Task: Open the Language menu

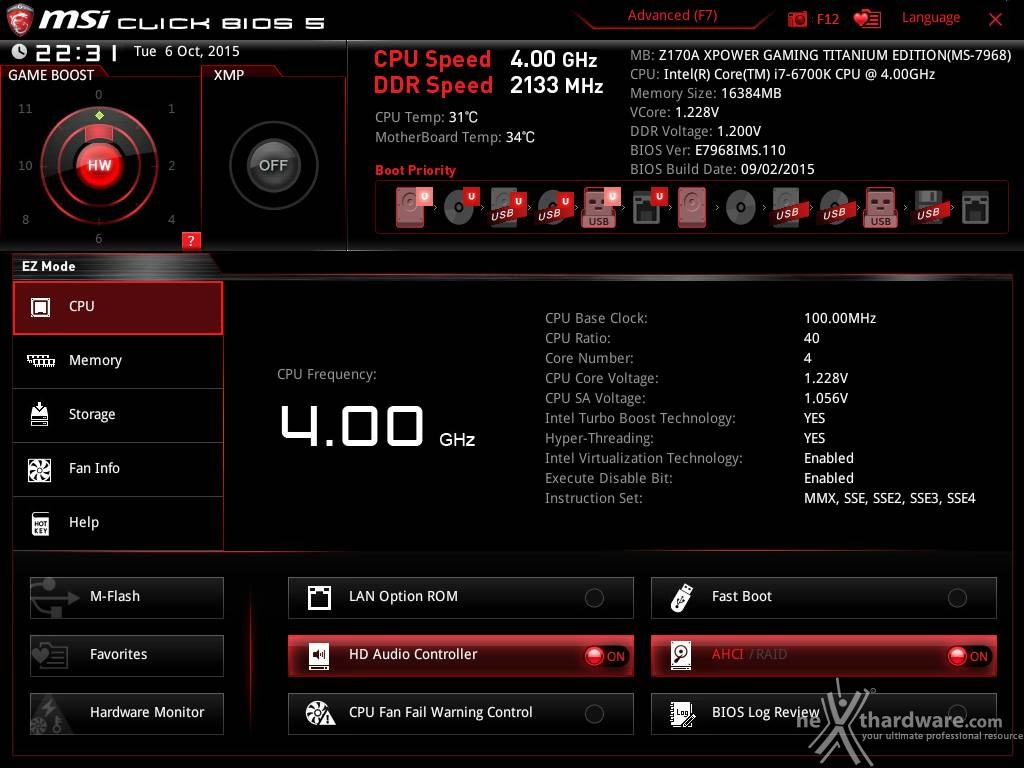Action: (931, 18)
